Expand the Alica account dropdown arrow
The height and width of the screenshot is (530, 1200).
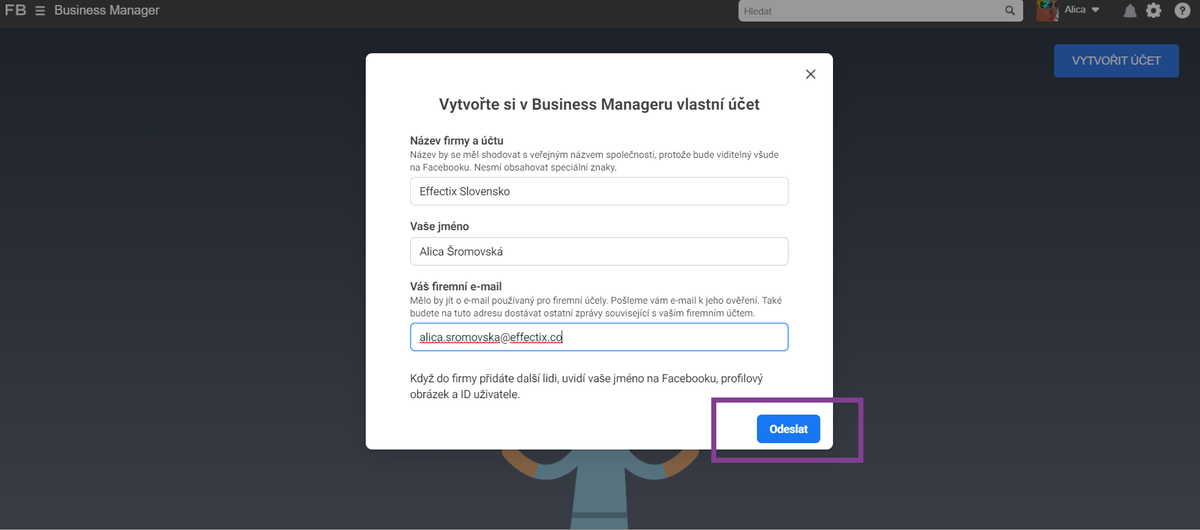(1095, 11)
